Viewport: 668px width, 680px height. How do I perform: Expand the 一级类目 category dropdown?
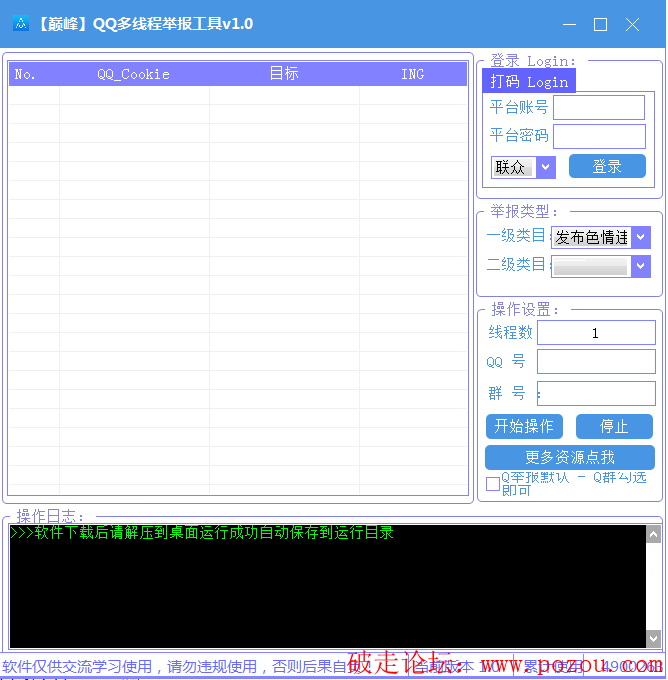[x=602, y=238]
